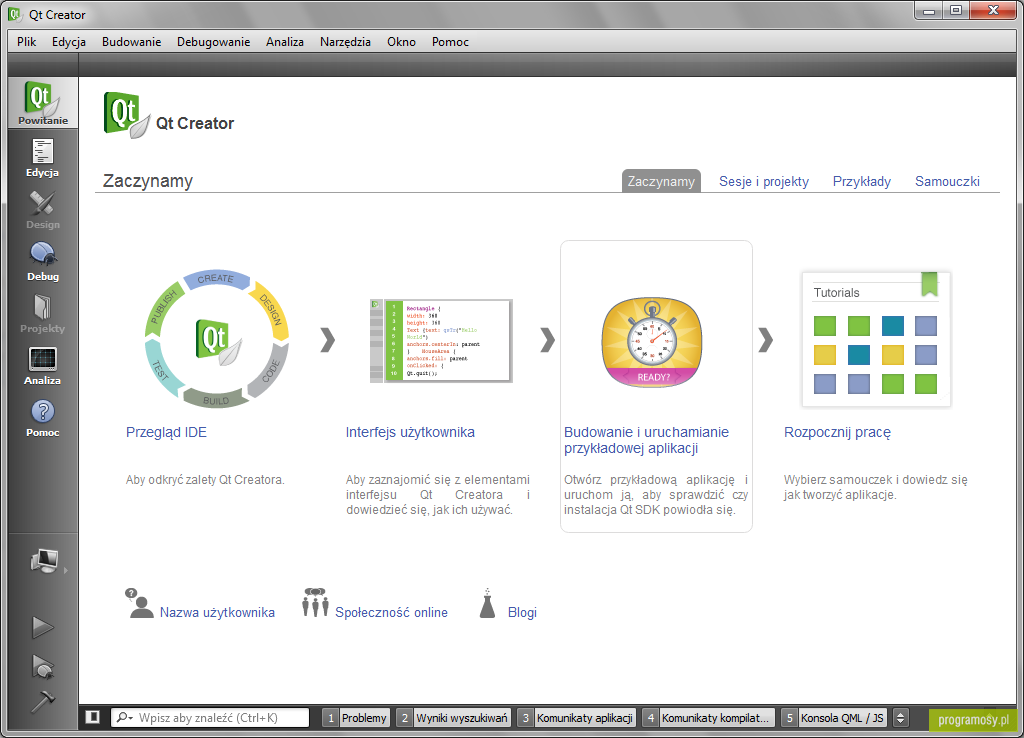The width and height of the screenshot is (1024, 738).
Task: Open the Problemy output pane
Action: [357, 718]
